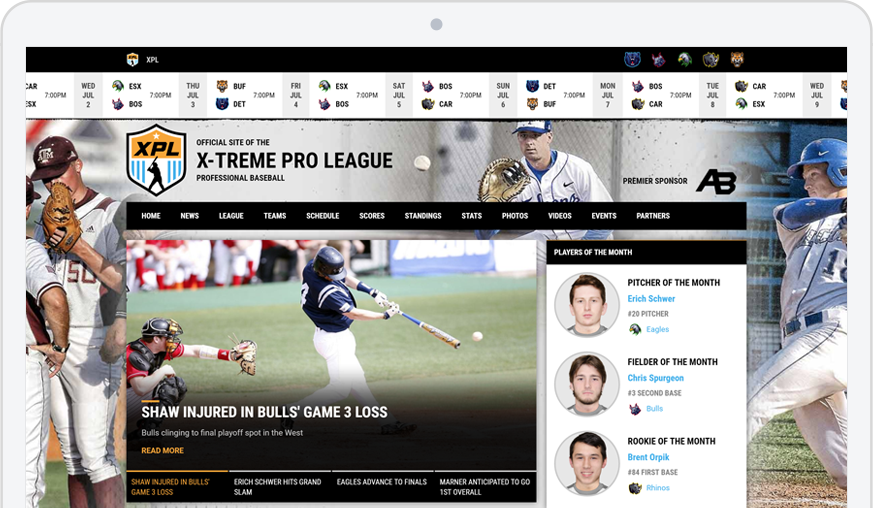Click the small XPL shield icon in top bar
Screen dimensions: 873x508
coord(132,60)
